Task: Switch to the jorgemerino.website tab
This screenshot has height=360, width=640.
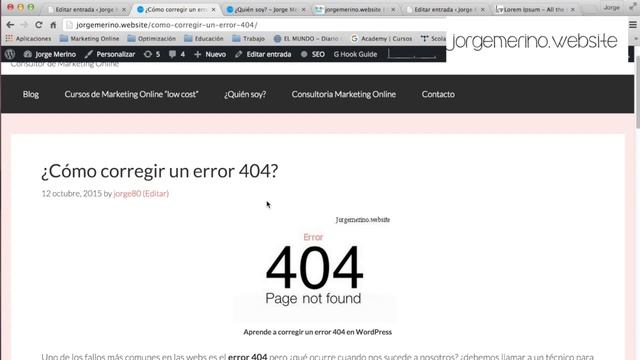Action: click(x=355, y=9)
